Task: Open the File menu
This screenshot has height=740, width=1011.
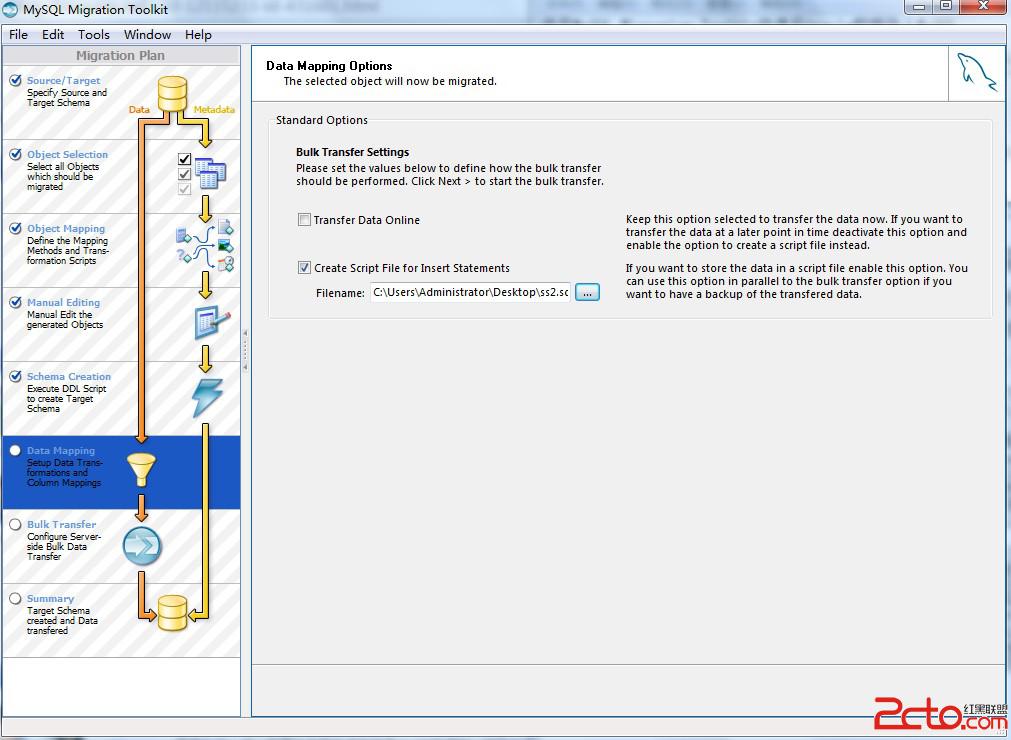Action: (x=18, y=35)
